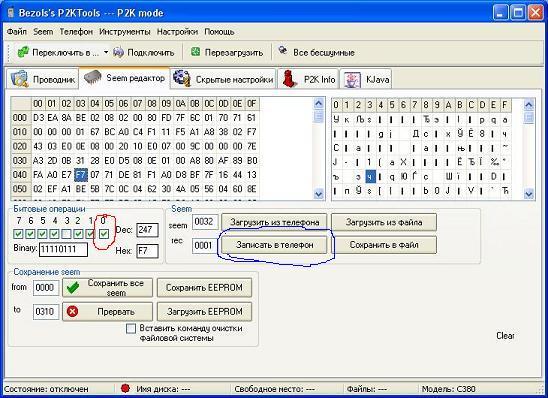Click Загрузить из файла button

click(x=384, y=222)
